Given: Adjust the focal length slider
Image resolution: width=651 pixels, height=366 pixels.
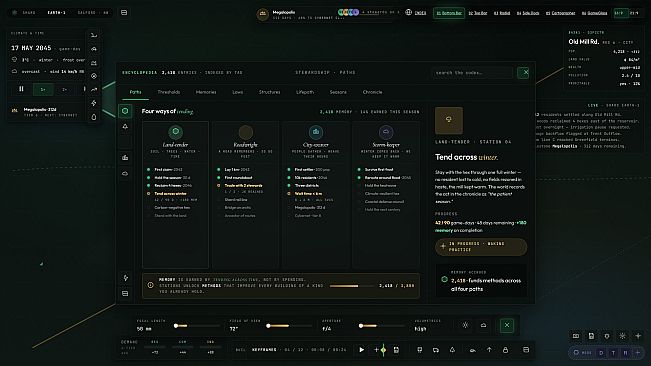Looking at the screenshot, I should click(x=197, y=326).
